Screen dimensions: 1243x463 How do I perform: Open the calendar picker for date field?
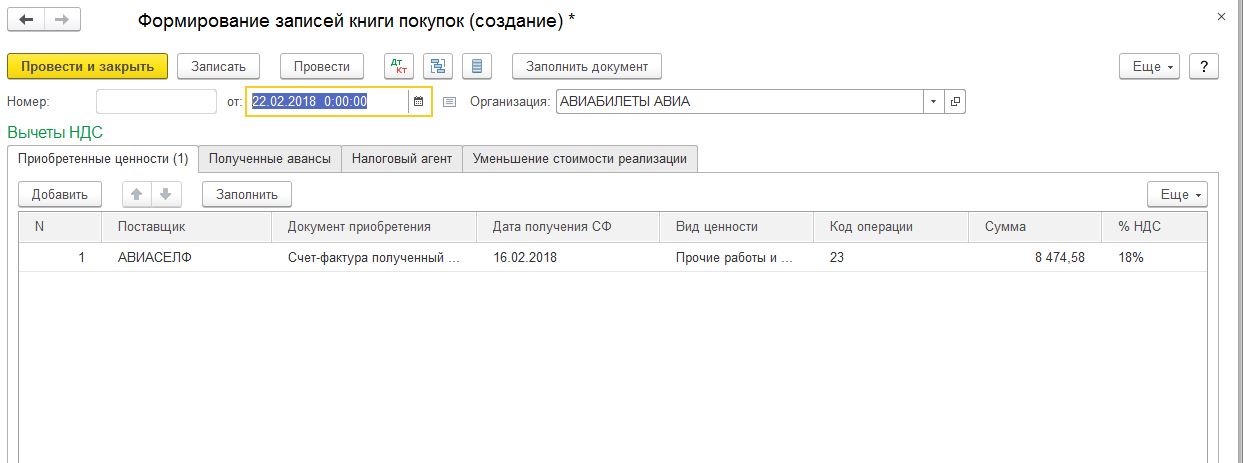(x=419, y=101)
